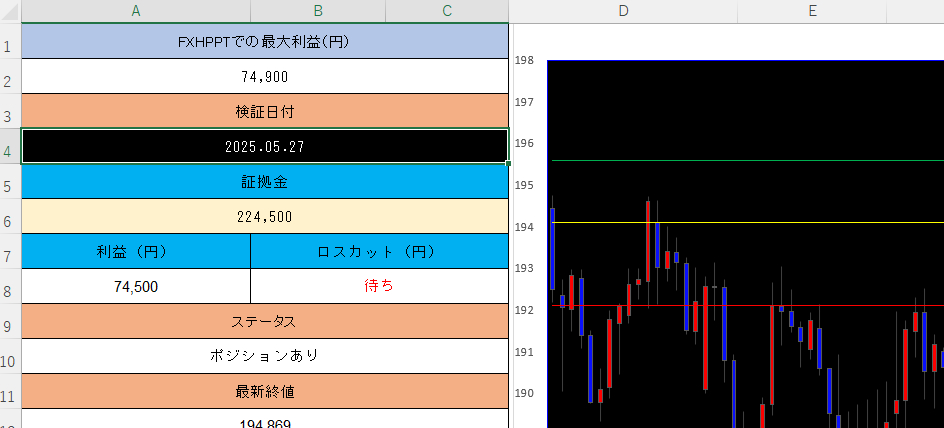Select column B header
This screenshot has height=428, width=944.
pos(317,11)
